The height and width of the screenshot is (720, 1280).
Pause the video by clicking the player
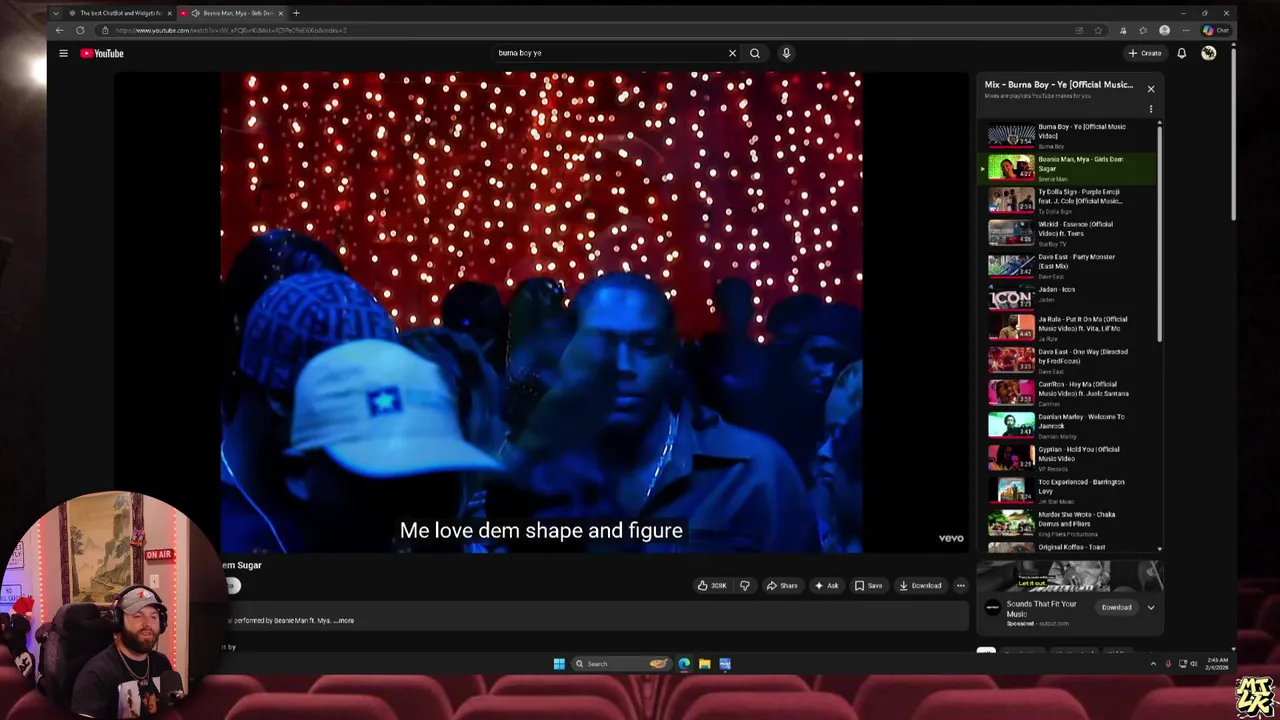point(541,312)
